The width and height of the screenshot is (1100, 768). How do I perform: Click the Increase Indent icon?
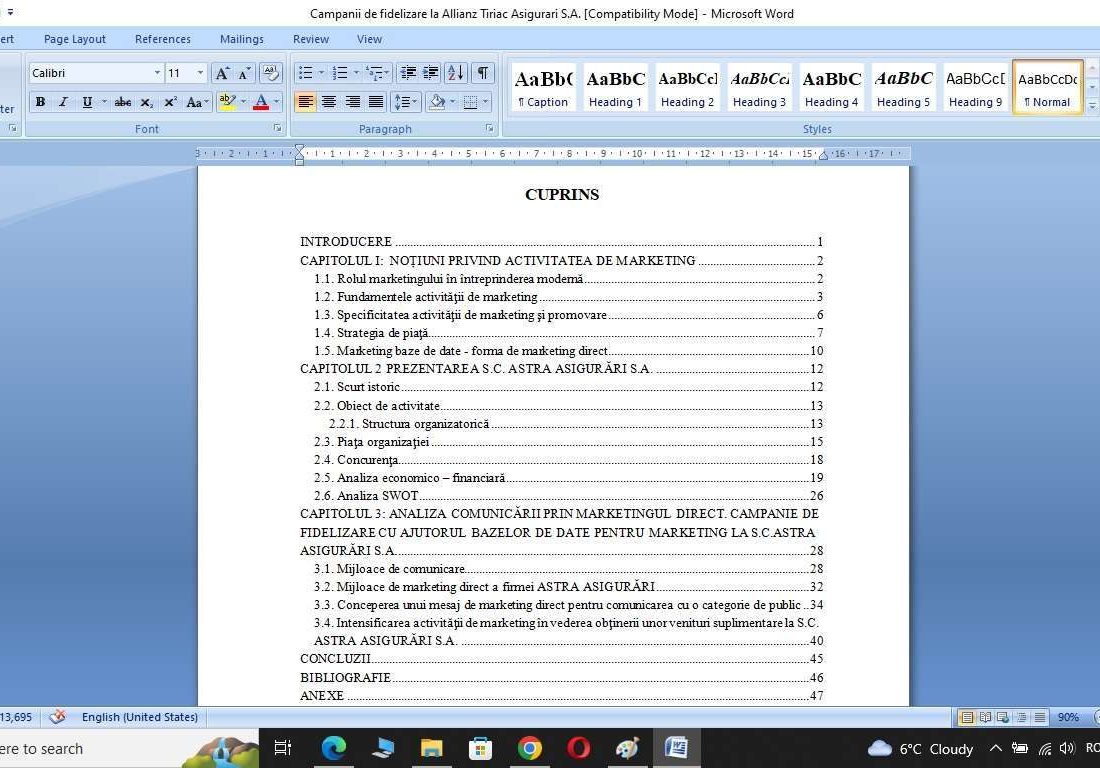[x=431, y=73]
